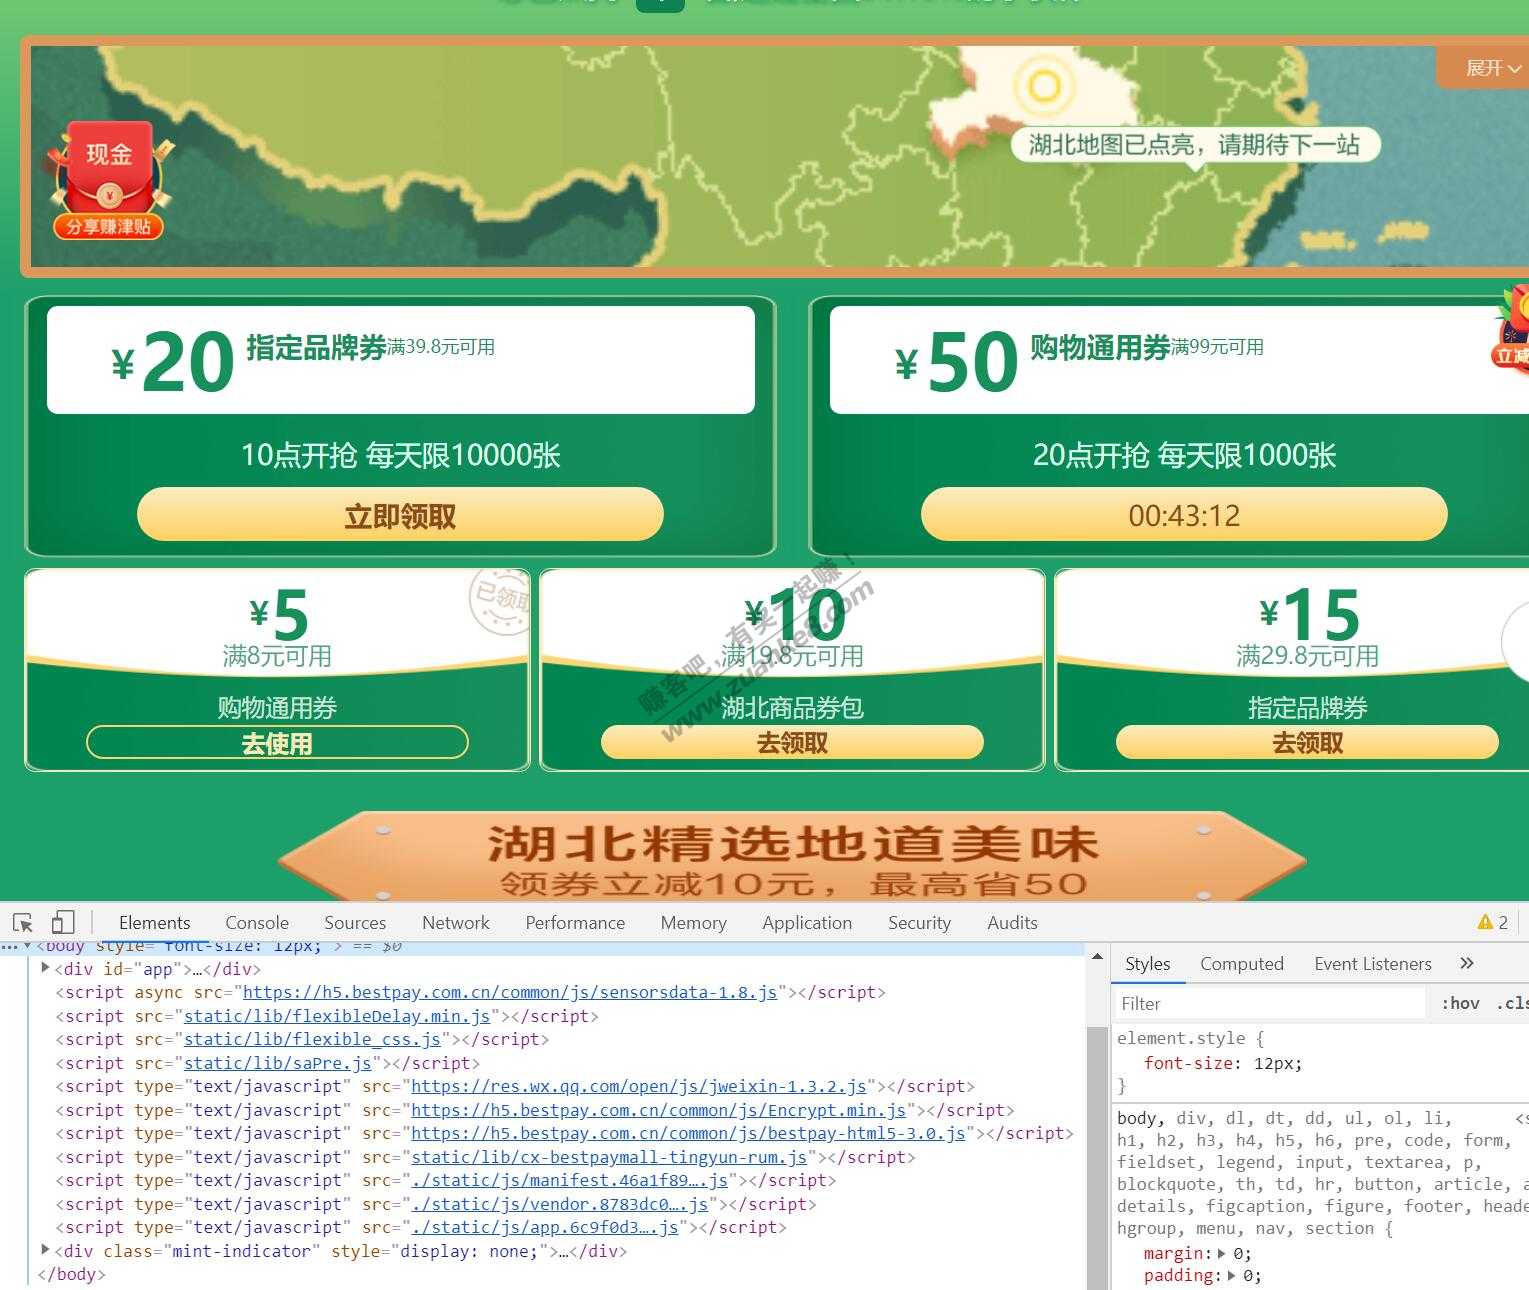
Task: Click the 10点开抢 每天限10000张 text
Action: [400, 455]
